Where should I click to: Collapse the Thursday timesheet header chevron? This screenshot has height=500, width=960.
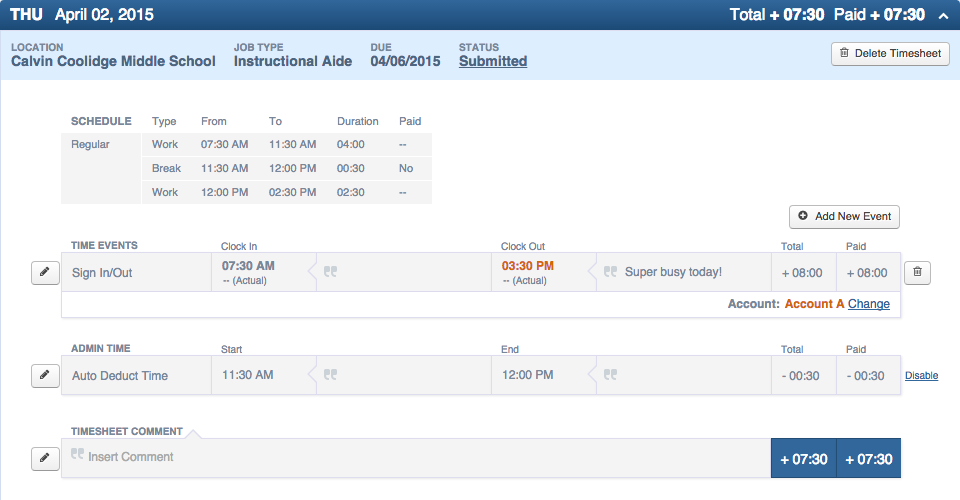(x=943, y=15)
